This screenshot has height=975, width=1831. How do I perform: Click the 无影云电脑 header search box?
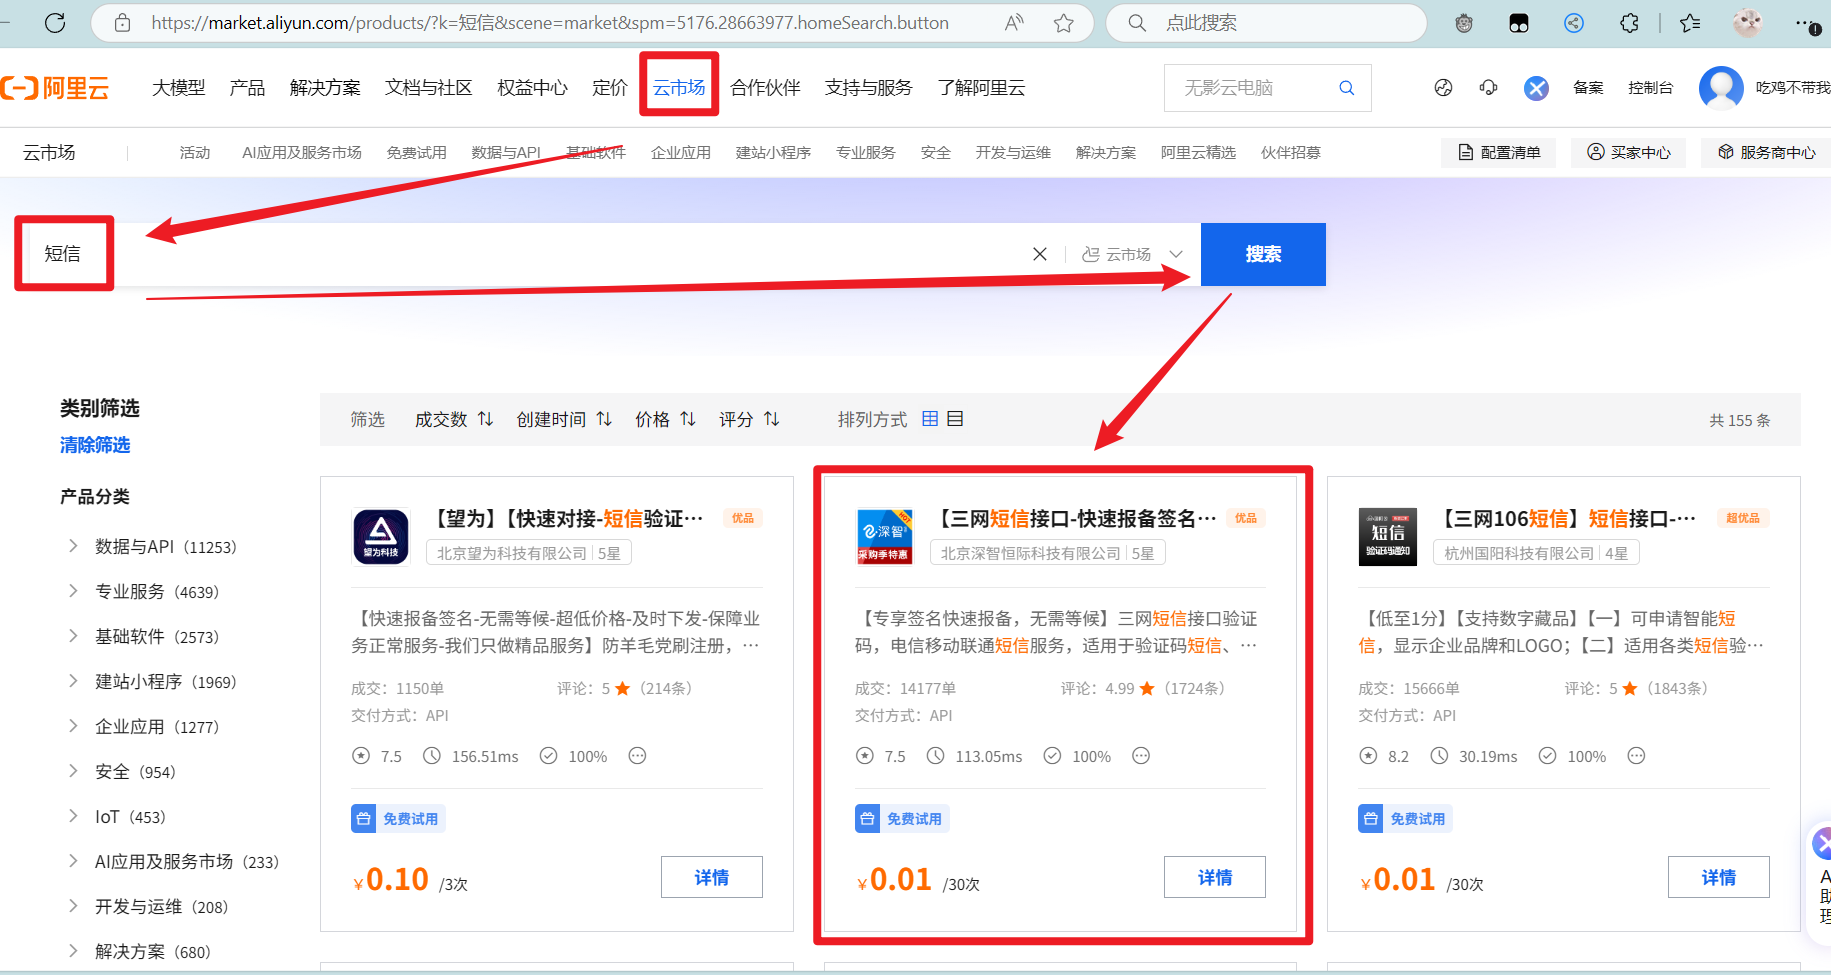pyautogui.click(x=1267, y=88)
